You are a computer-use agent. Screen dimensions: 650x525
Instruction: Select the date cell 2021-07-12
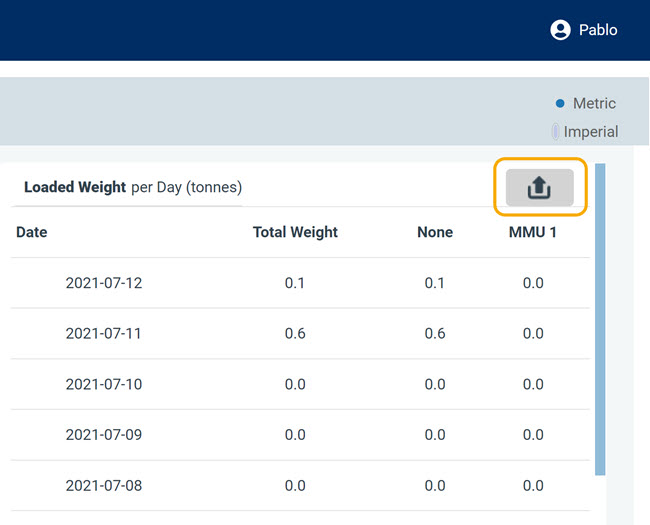pyautogui.click(x=104, y=283)
